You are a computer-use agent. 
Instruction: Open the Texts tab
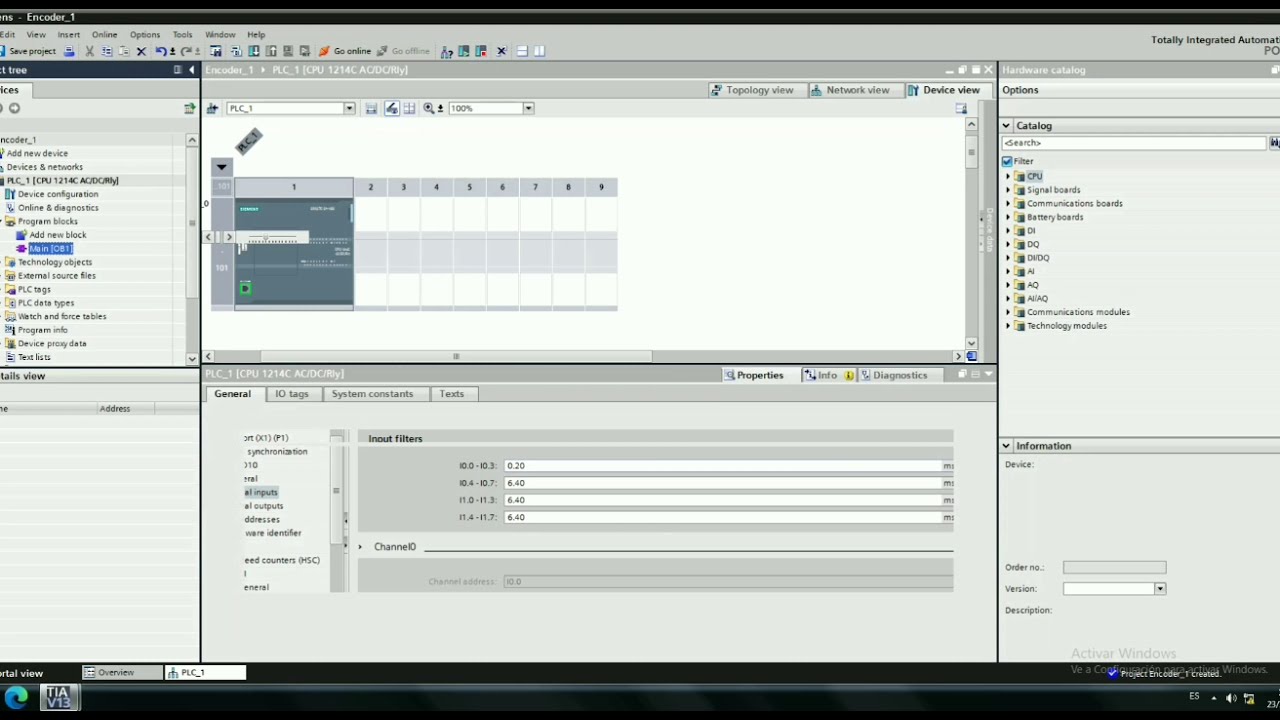[452, 394]
